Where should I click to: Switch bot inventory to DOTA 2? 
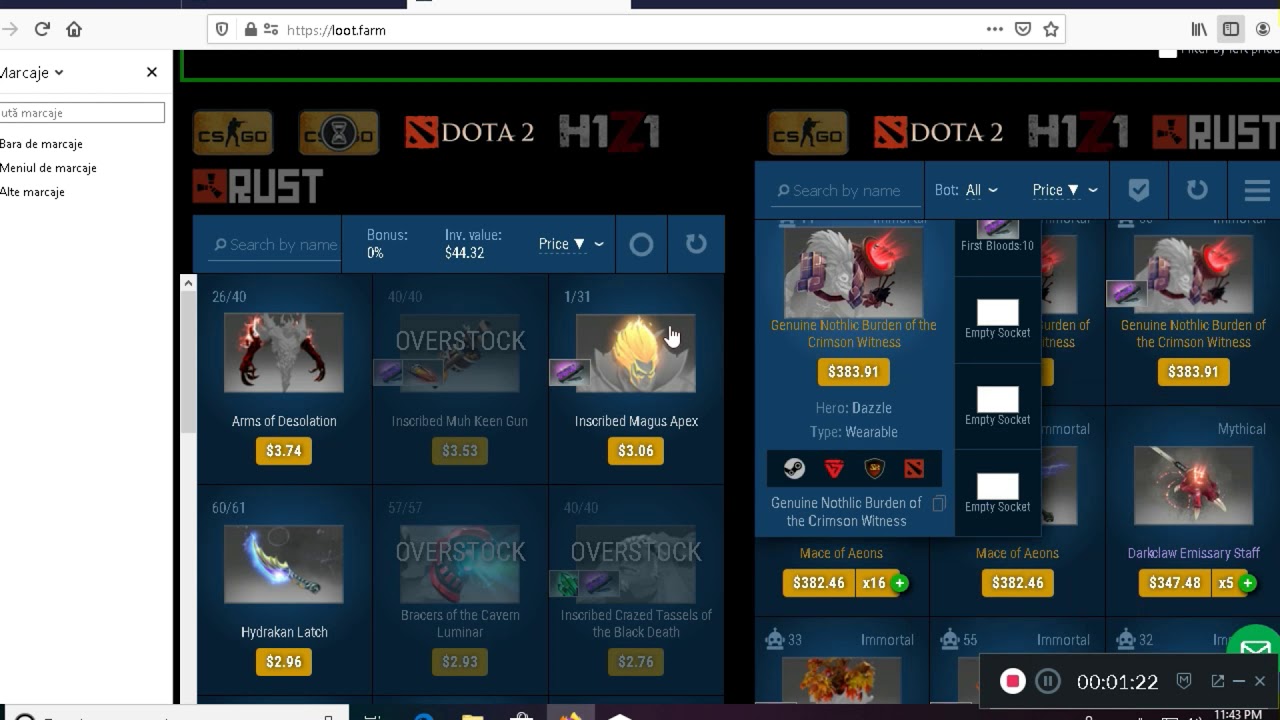938,132
